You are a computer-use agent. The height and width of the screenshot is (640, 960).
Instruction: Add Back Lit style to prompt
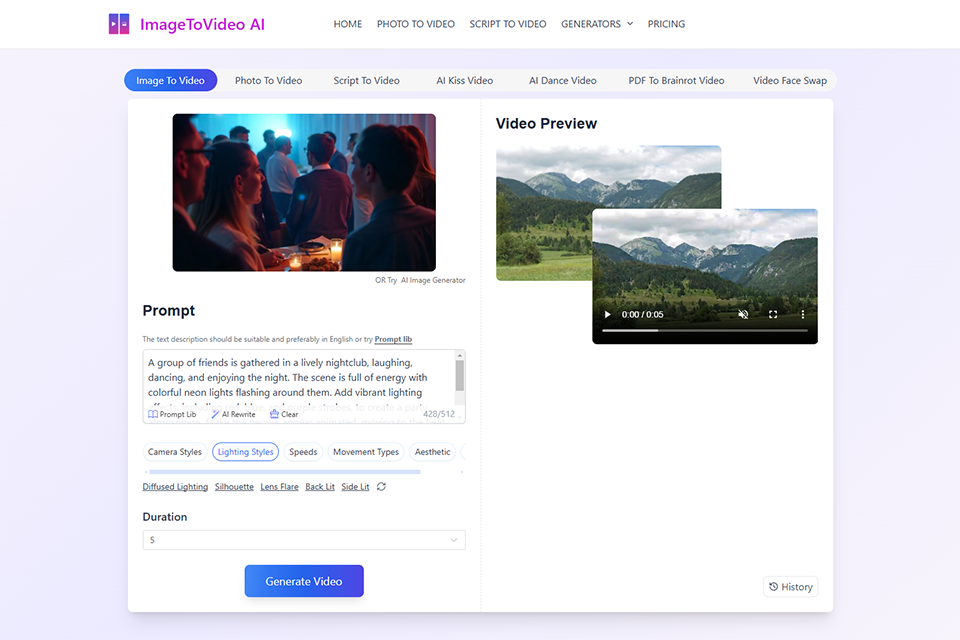tap(320, 486)
